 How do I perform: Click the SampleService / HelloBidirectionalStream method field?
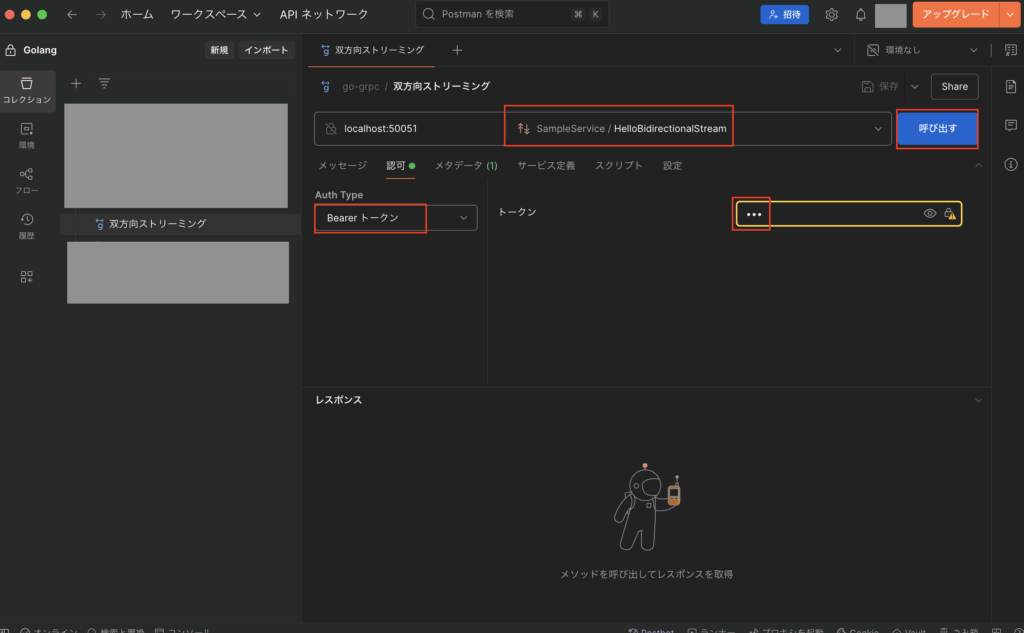[x=698, y=129]
